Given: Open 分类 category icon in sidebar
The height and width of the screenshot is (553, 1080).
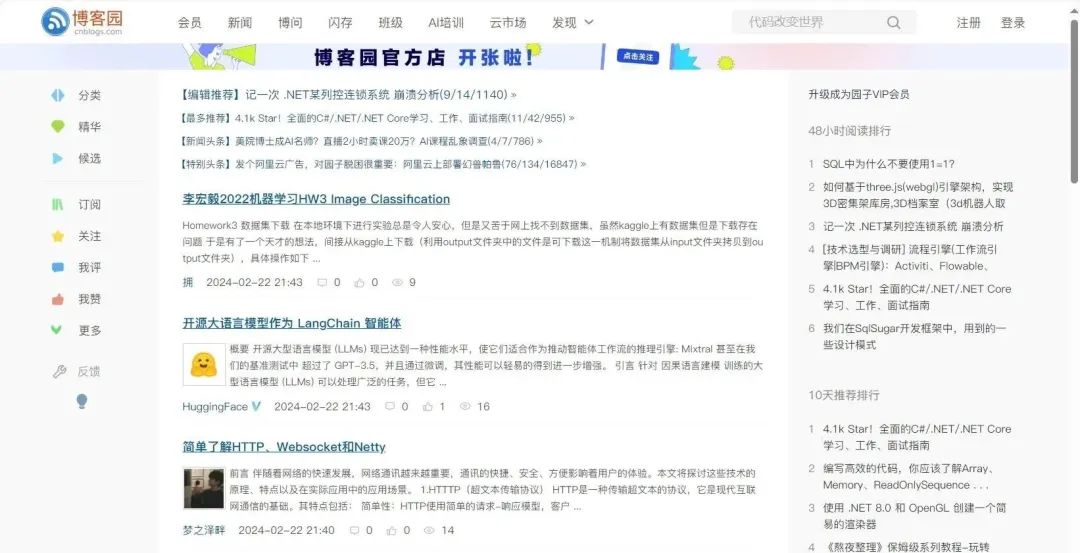Looking at the screenshot, I should point(58,95).
